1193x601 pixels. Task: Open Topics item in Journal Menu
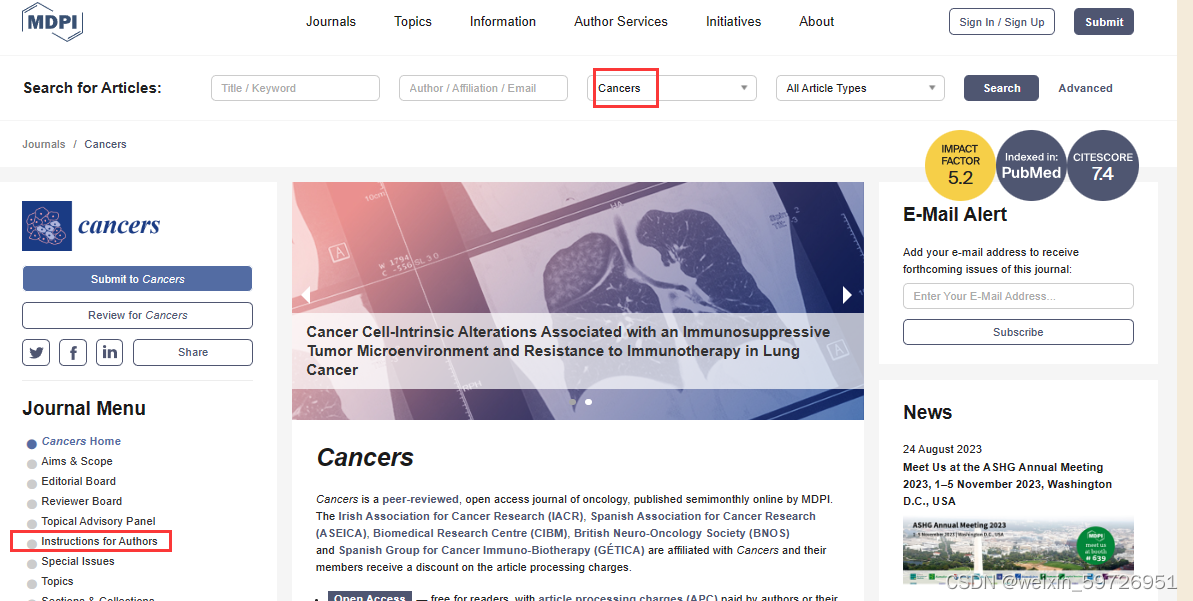[x=57, y=581]
